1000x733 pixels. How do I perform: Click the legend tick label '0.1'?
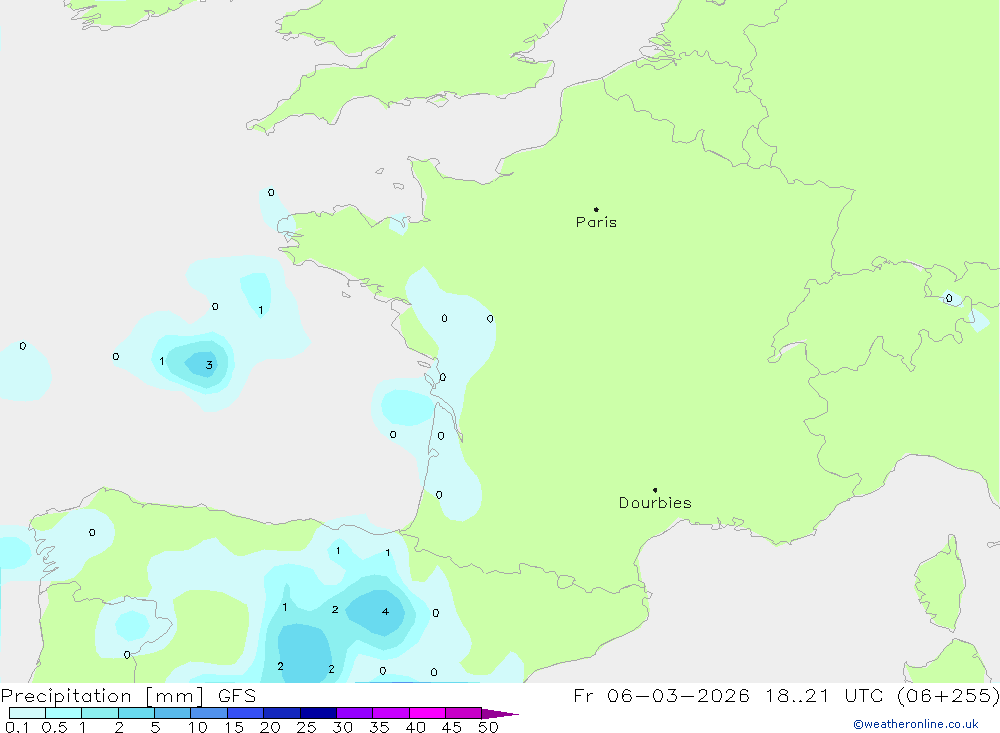click(x=17, y=727)
